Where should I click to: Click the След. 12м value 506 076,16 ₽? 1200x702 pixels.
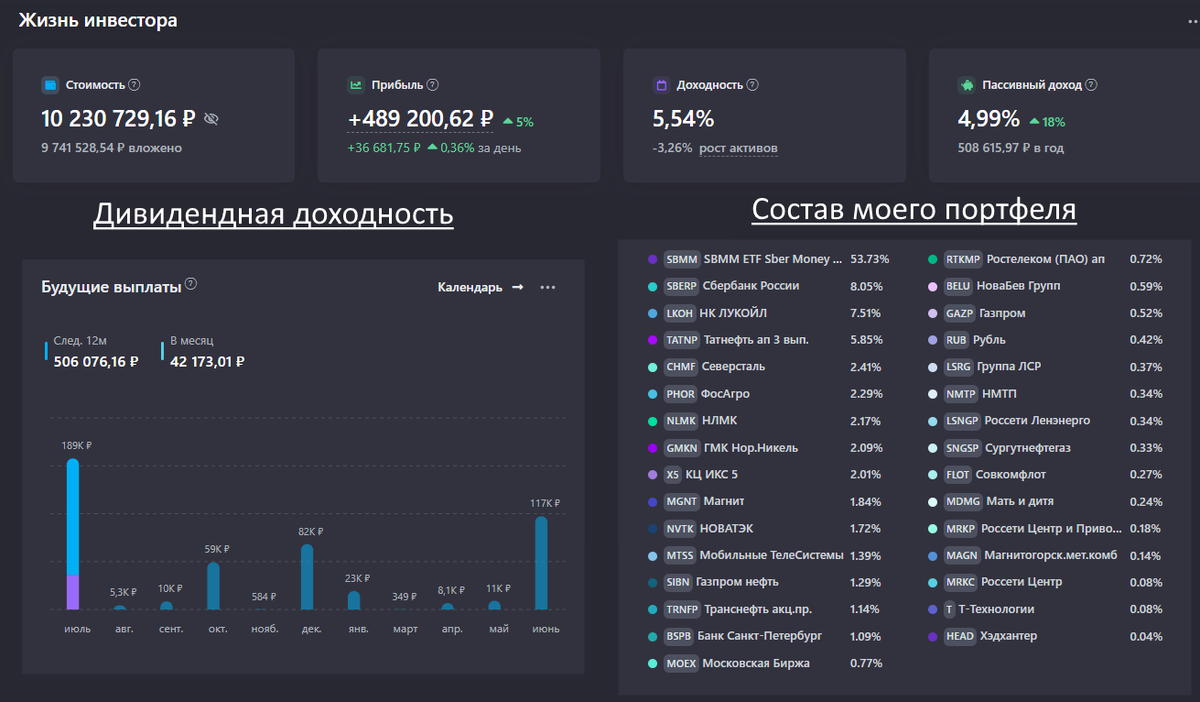(96, 361)
